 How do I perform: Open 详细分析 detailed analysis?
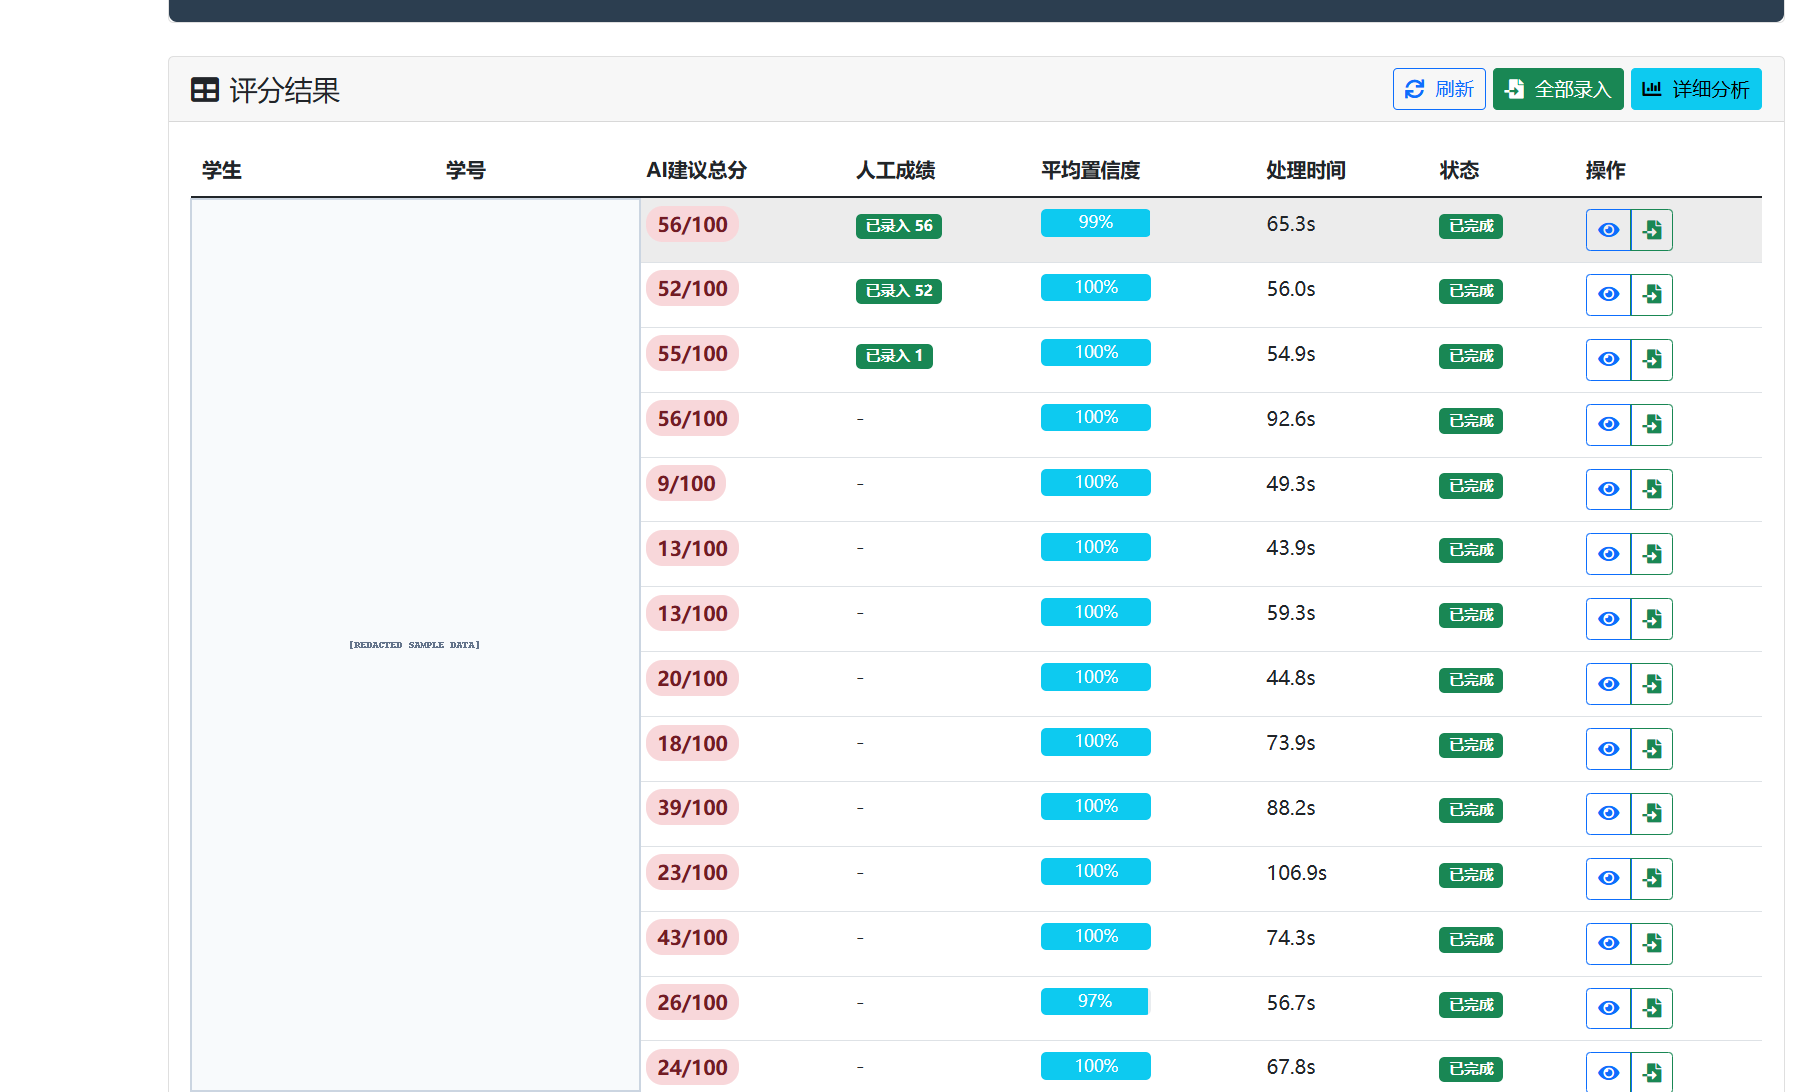point(1696,89)
